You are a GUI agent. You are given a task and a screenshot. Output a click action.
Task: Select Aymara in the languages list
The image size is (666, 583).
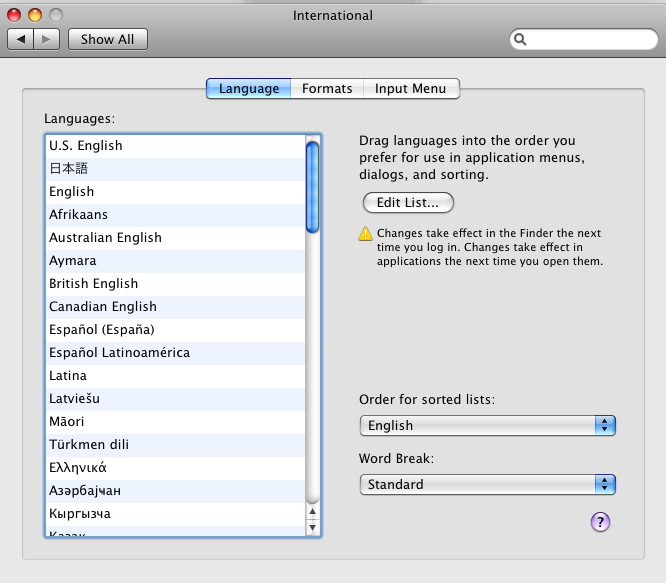pyautogui.click(x=175, y=261)
